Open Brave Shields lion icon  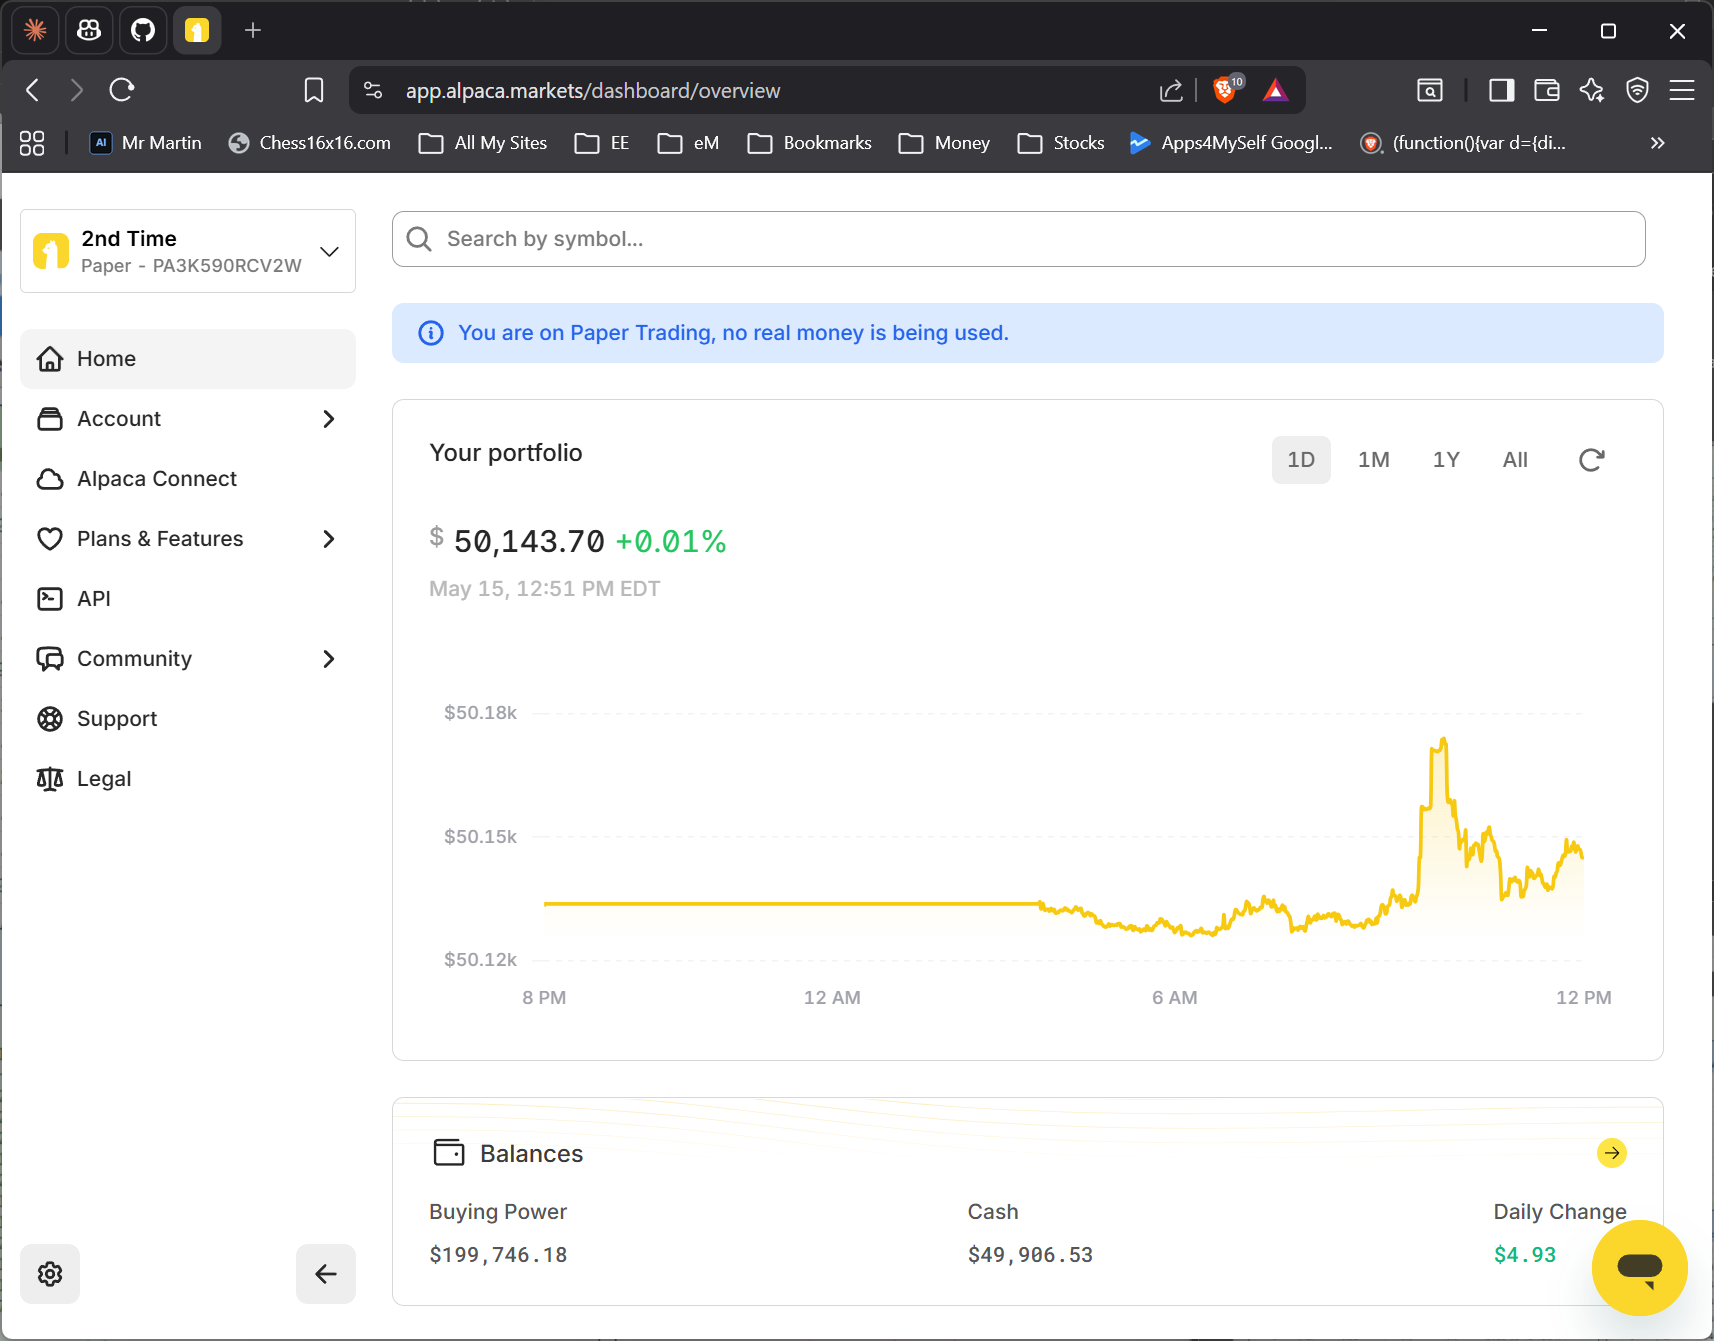(x=1226, y=90)
